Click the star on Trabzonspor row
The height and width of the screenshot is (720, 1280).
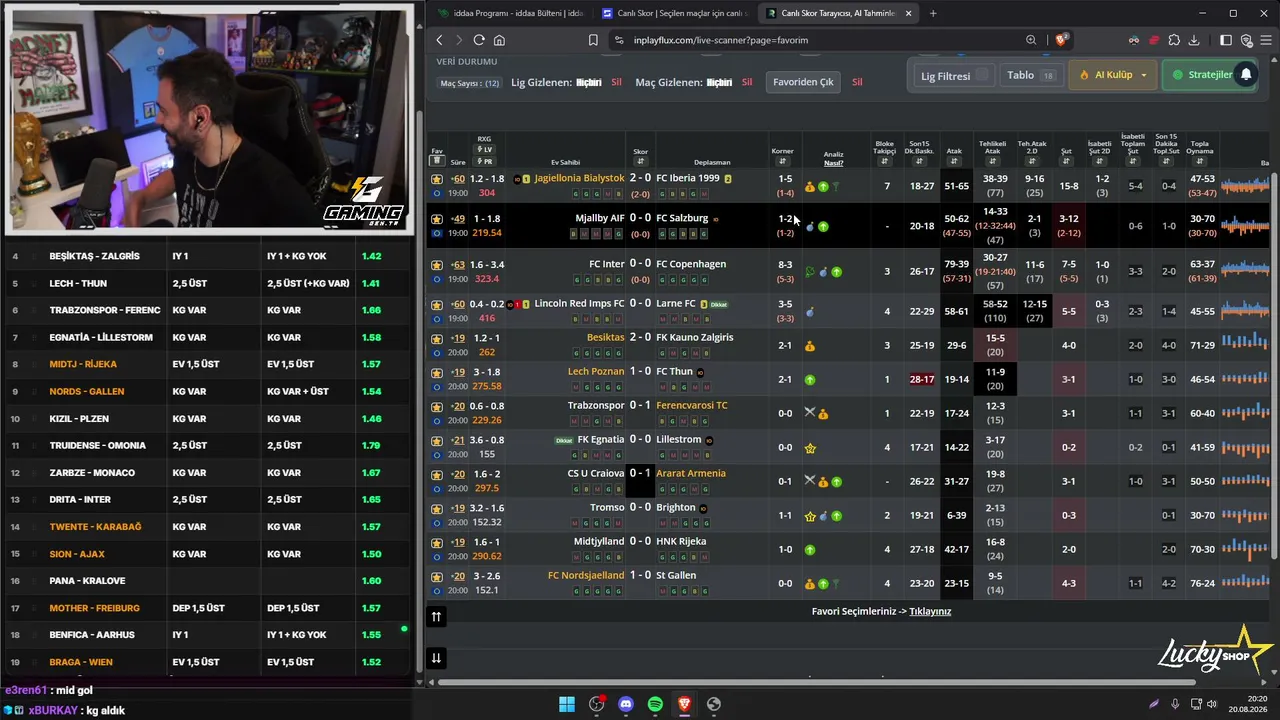(x=437, y=407)
